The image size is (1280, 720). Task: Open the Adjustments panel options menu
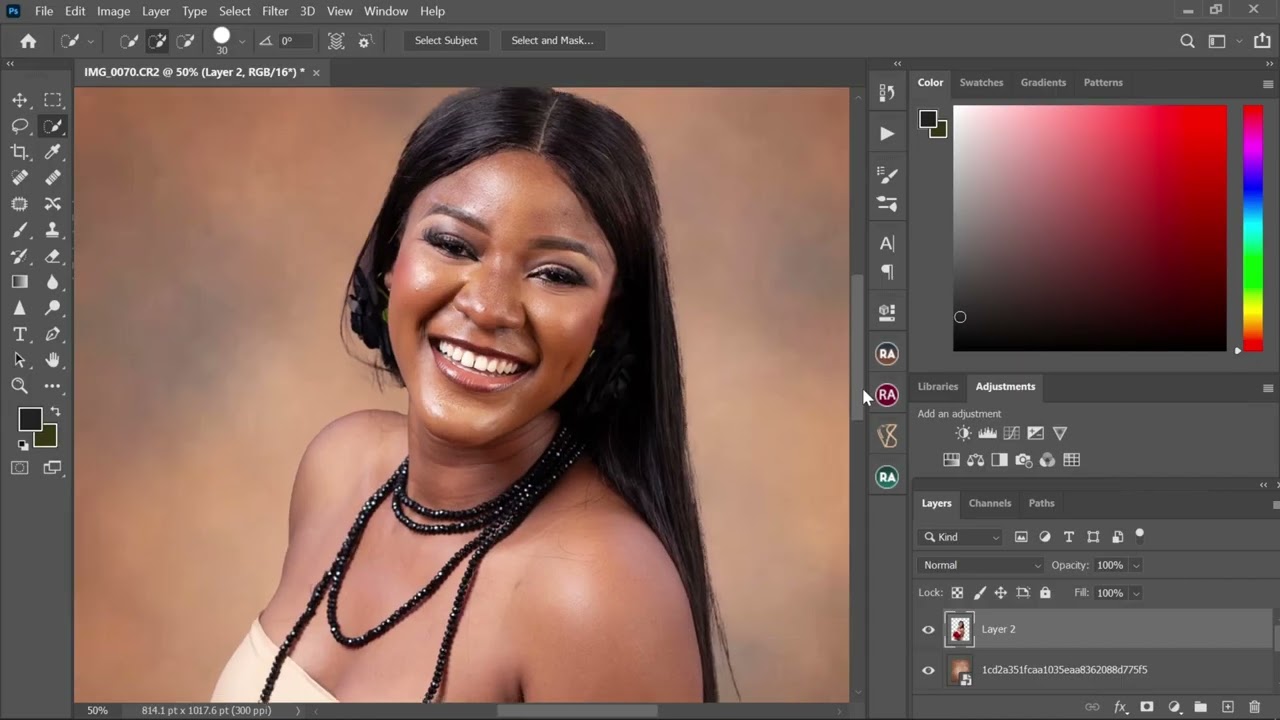[1268, 388]
